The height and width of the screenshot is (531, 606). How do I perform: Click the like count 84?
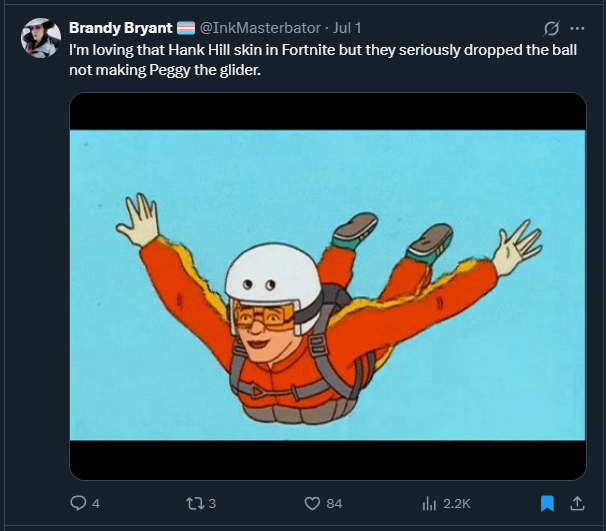(x=334, y=503)
